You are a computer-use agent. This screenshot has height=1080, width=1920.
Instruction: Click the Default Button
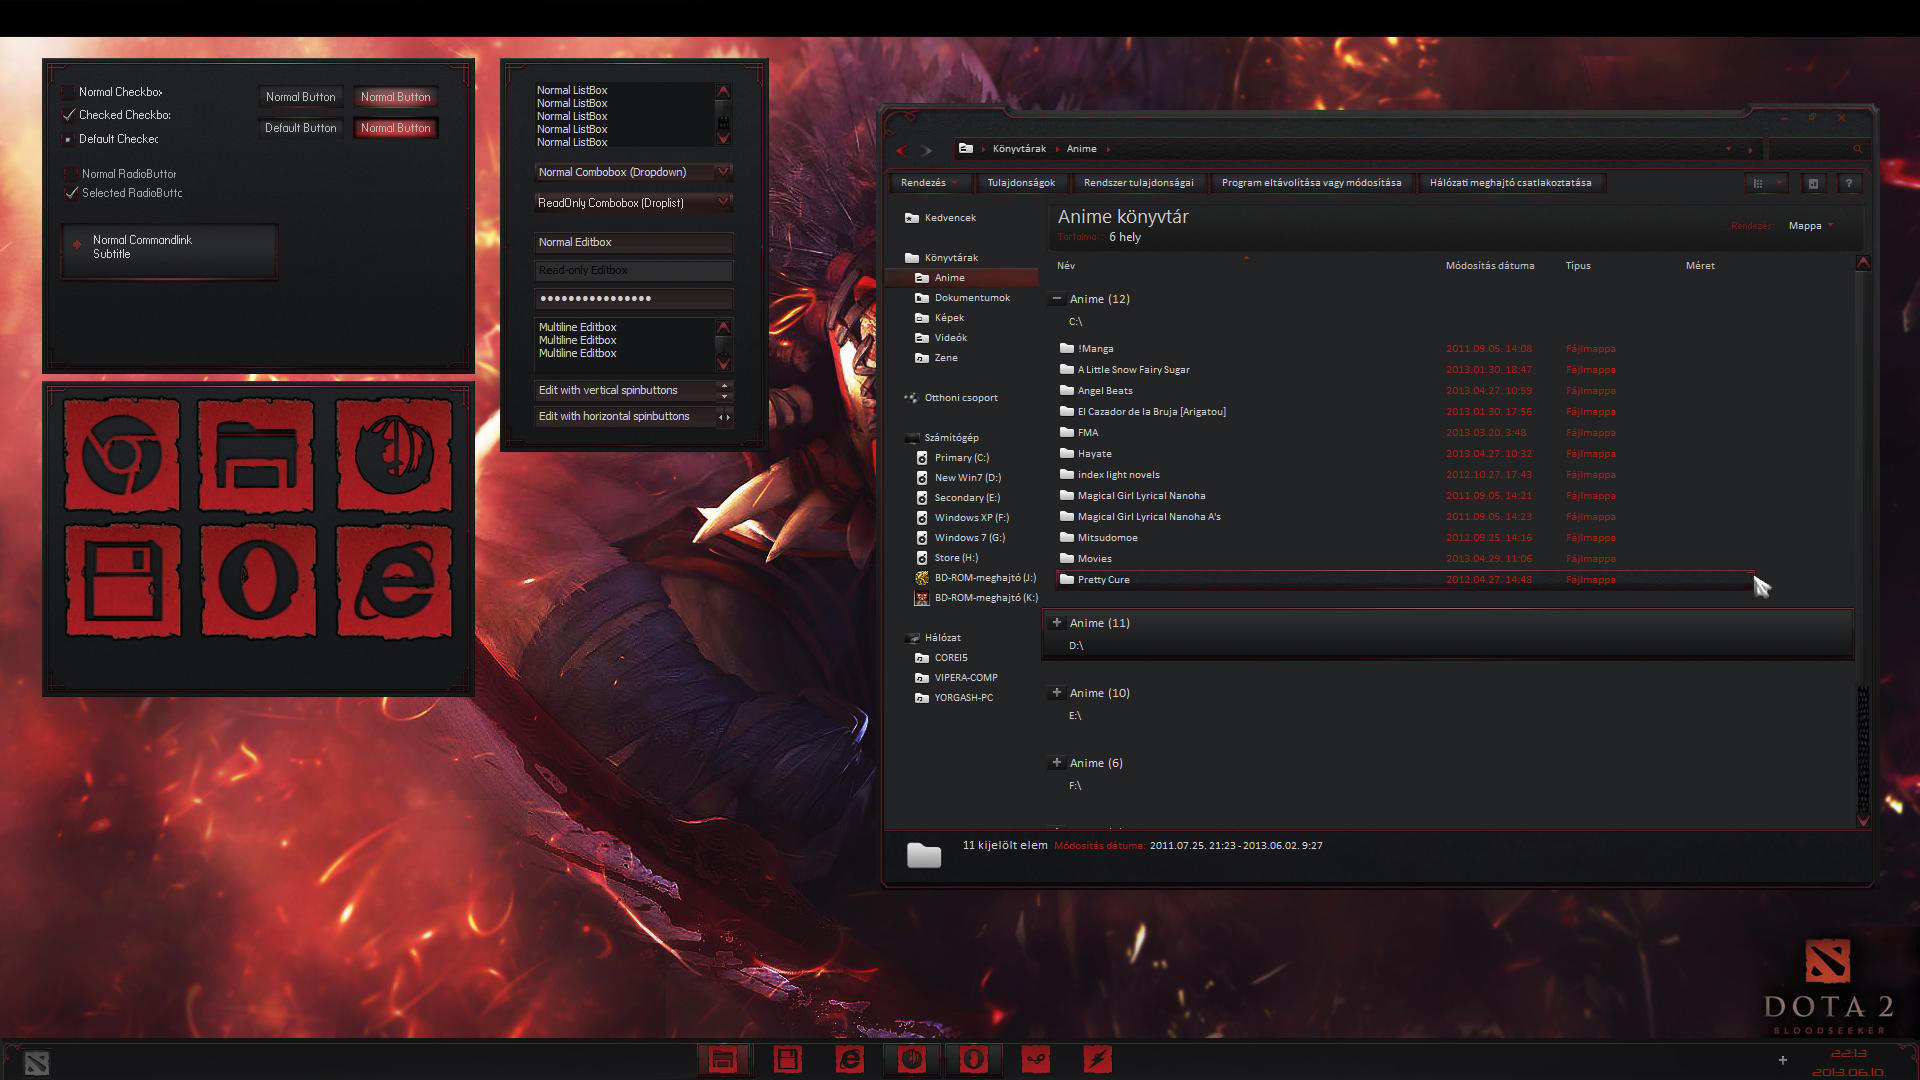pos(300,128)
